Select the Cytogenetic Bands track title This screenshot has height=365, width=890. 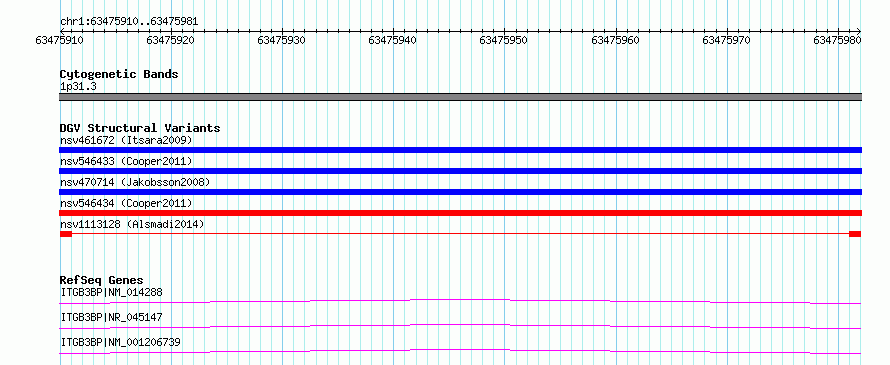click(119, 74)
